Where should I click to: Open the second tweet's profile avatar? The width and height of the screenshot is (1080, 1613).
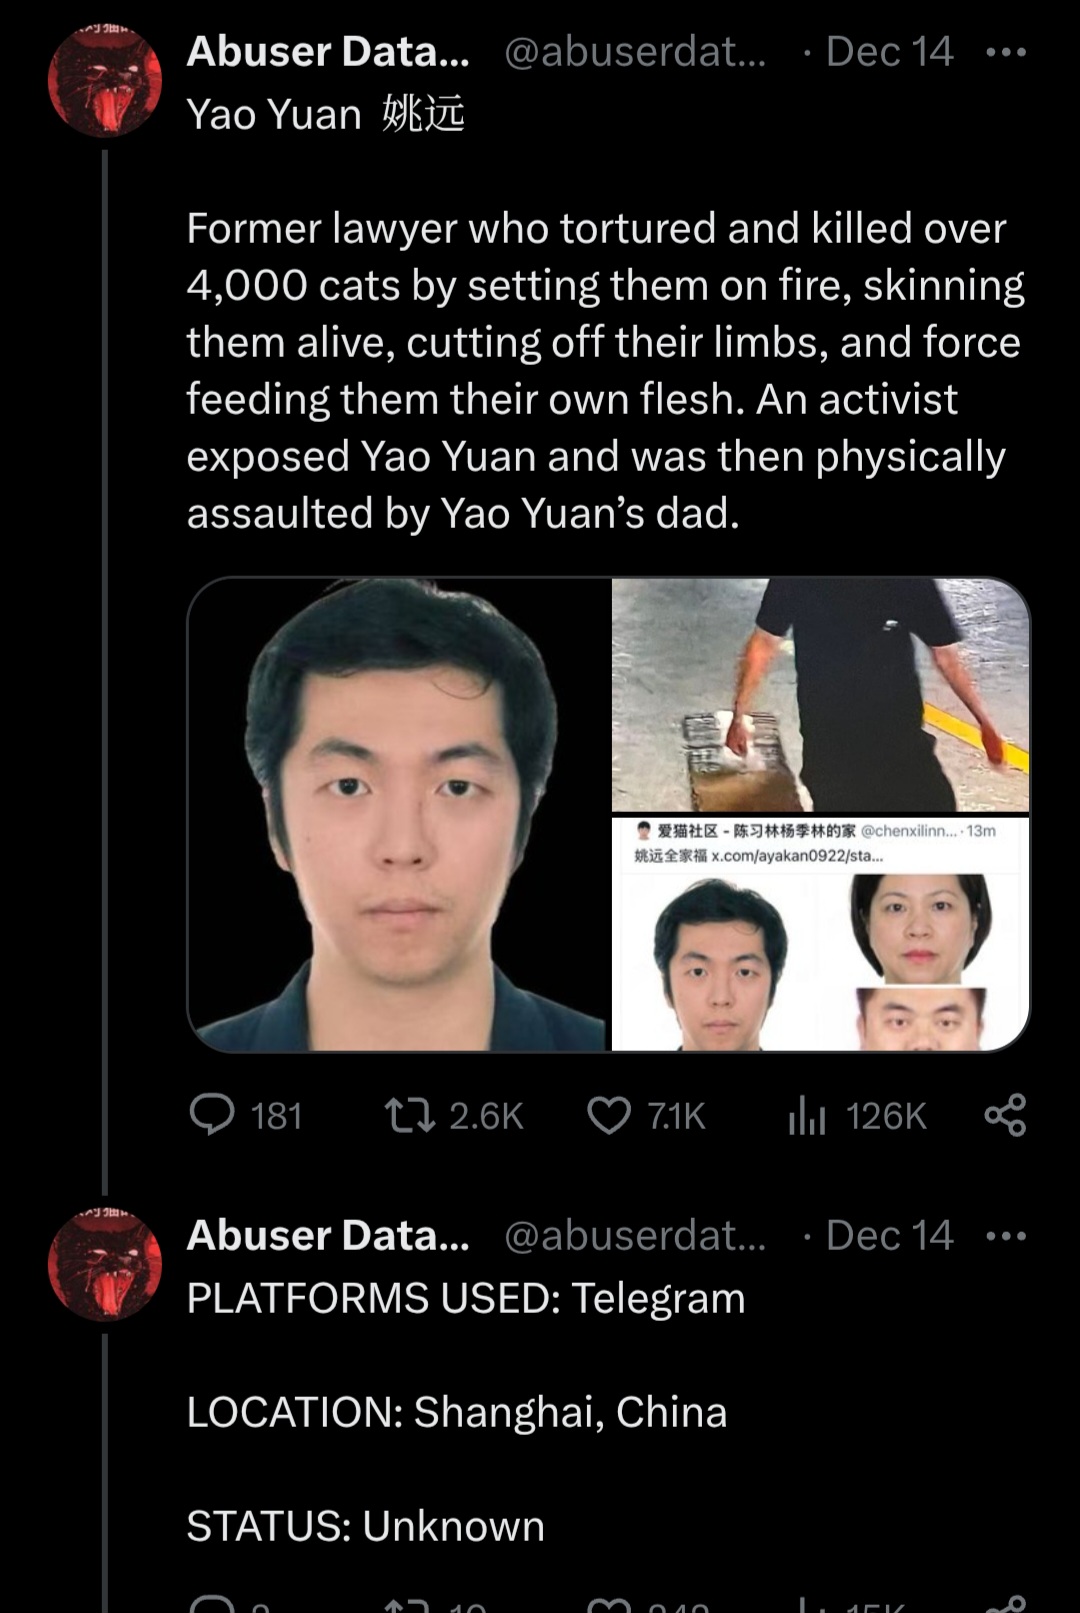click(x=105, y=1264)
